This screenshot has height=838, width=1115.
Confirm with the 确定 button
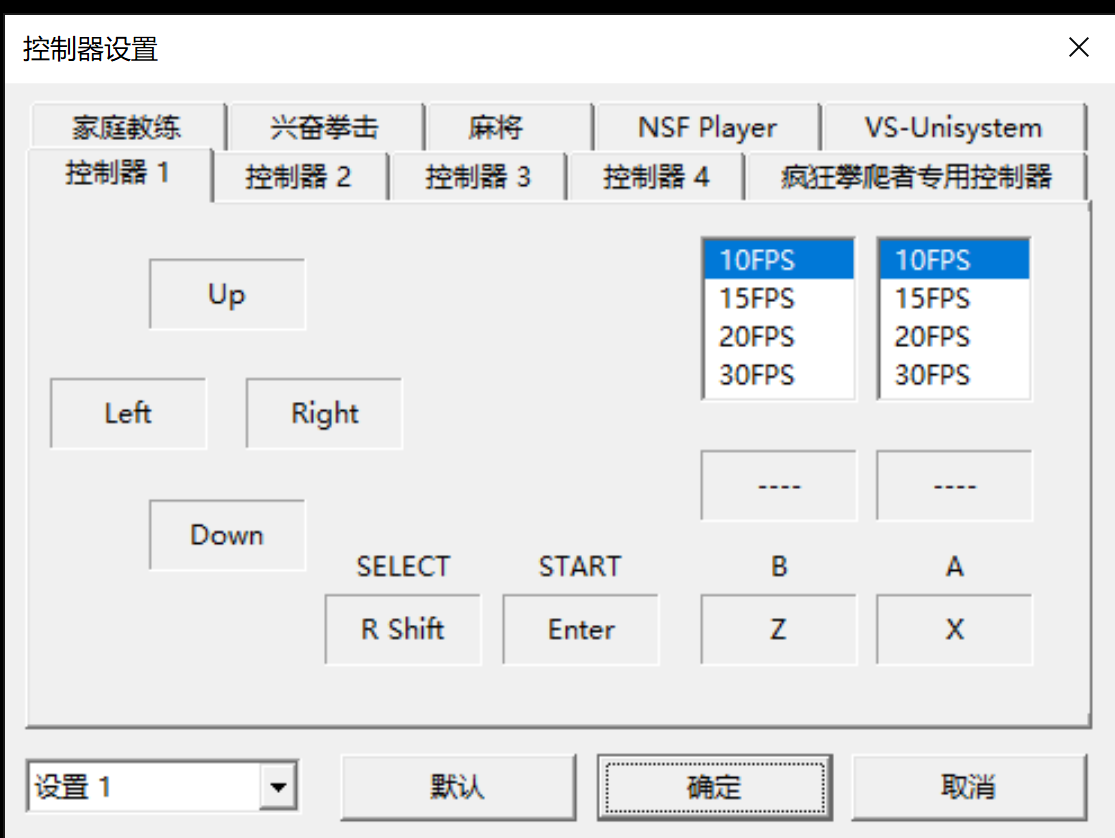tap(715, 787)
